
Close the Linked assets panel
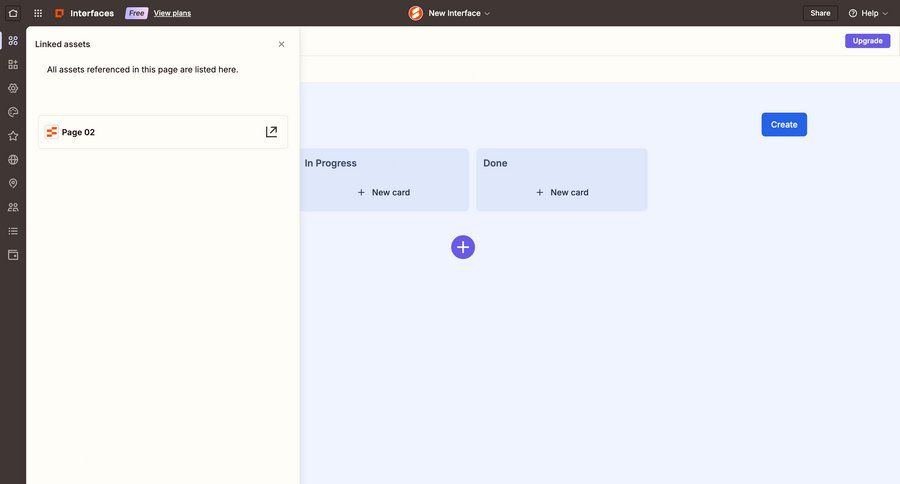coord(281,44)
